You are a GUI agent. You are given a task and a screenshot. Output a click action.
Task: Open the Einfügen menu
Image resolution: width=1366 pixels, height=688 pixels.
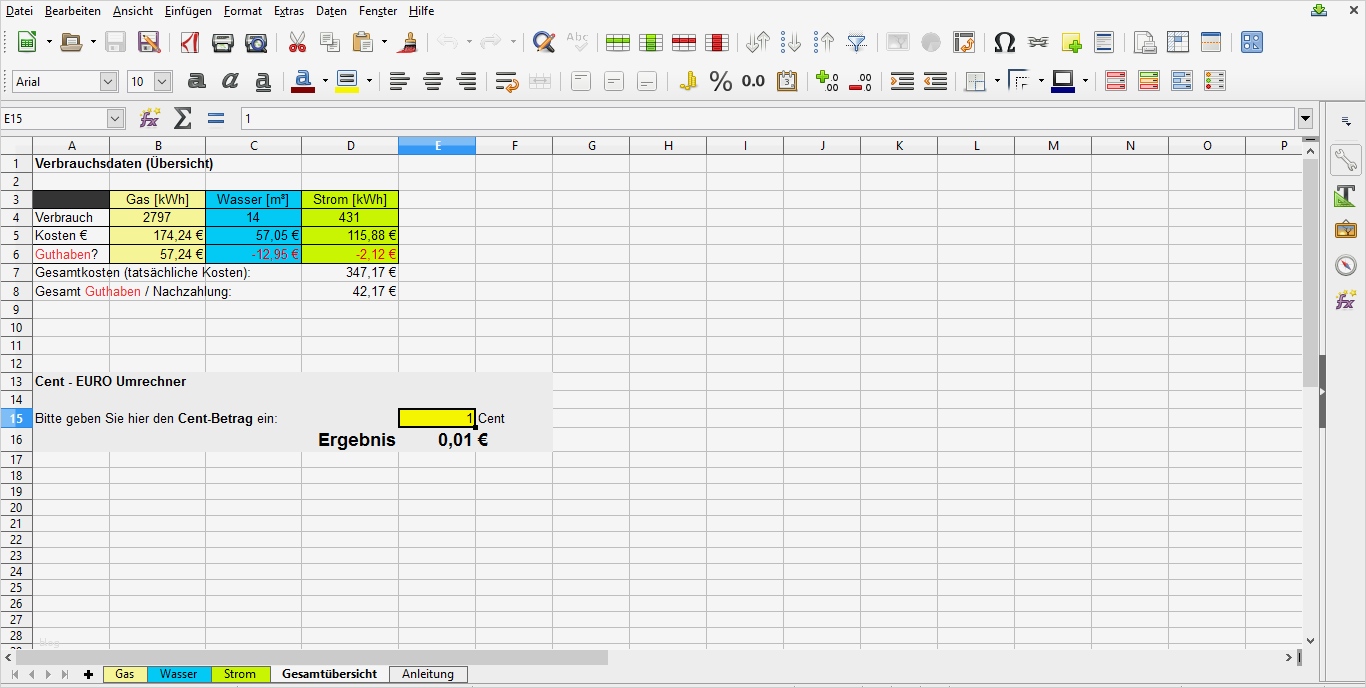188,11
